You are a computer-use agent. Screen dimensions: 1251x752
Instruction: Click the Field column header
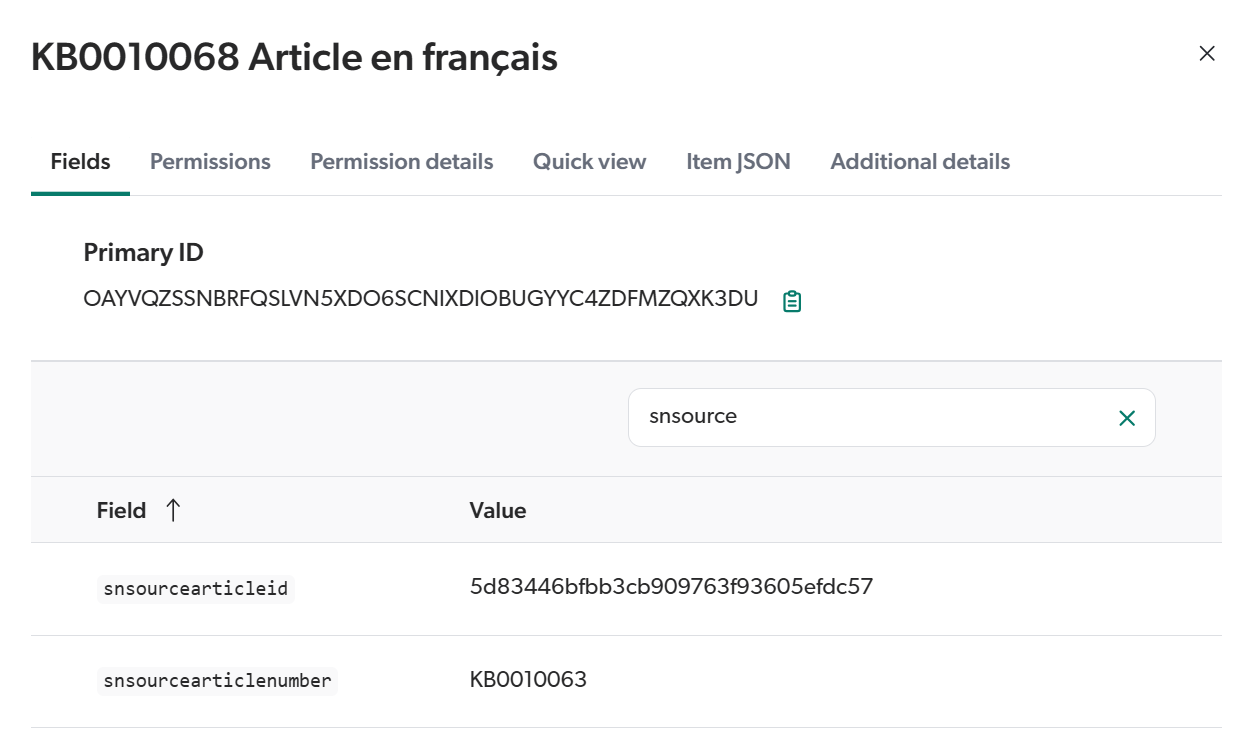[x=121, y=510]
